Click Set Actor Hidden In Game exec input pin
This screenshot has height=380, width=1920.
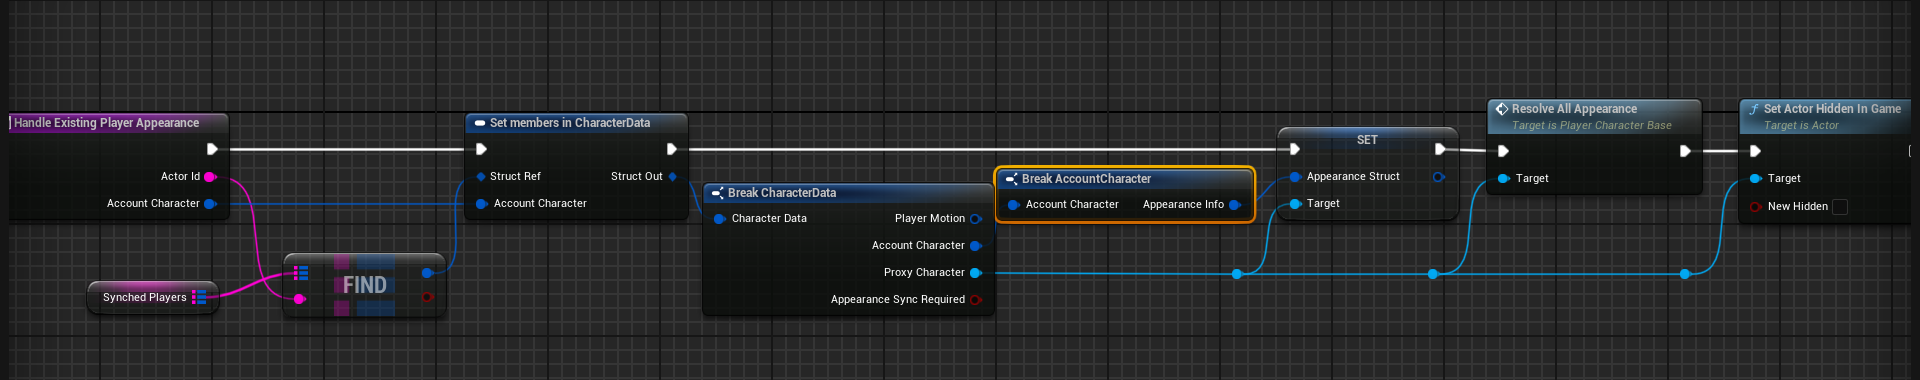[1755, 151]
